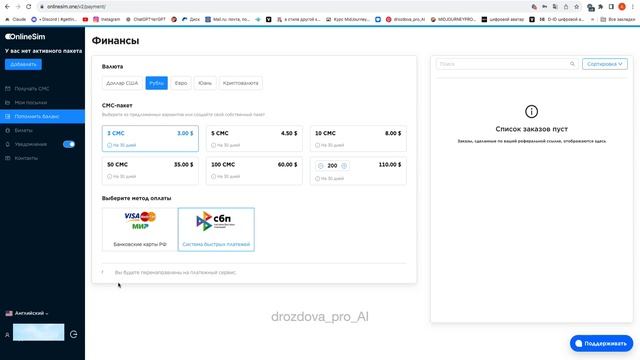Open the Английский language dropdown

click(x=27, y=313)
